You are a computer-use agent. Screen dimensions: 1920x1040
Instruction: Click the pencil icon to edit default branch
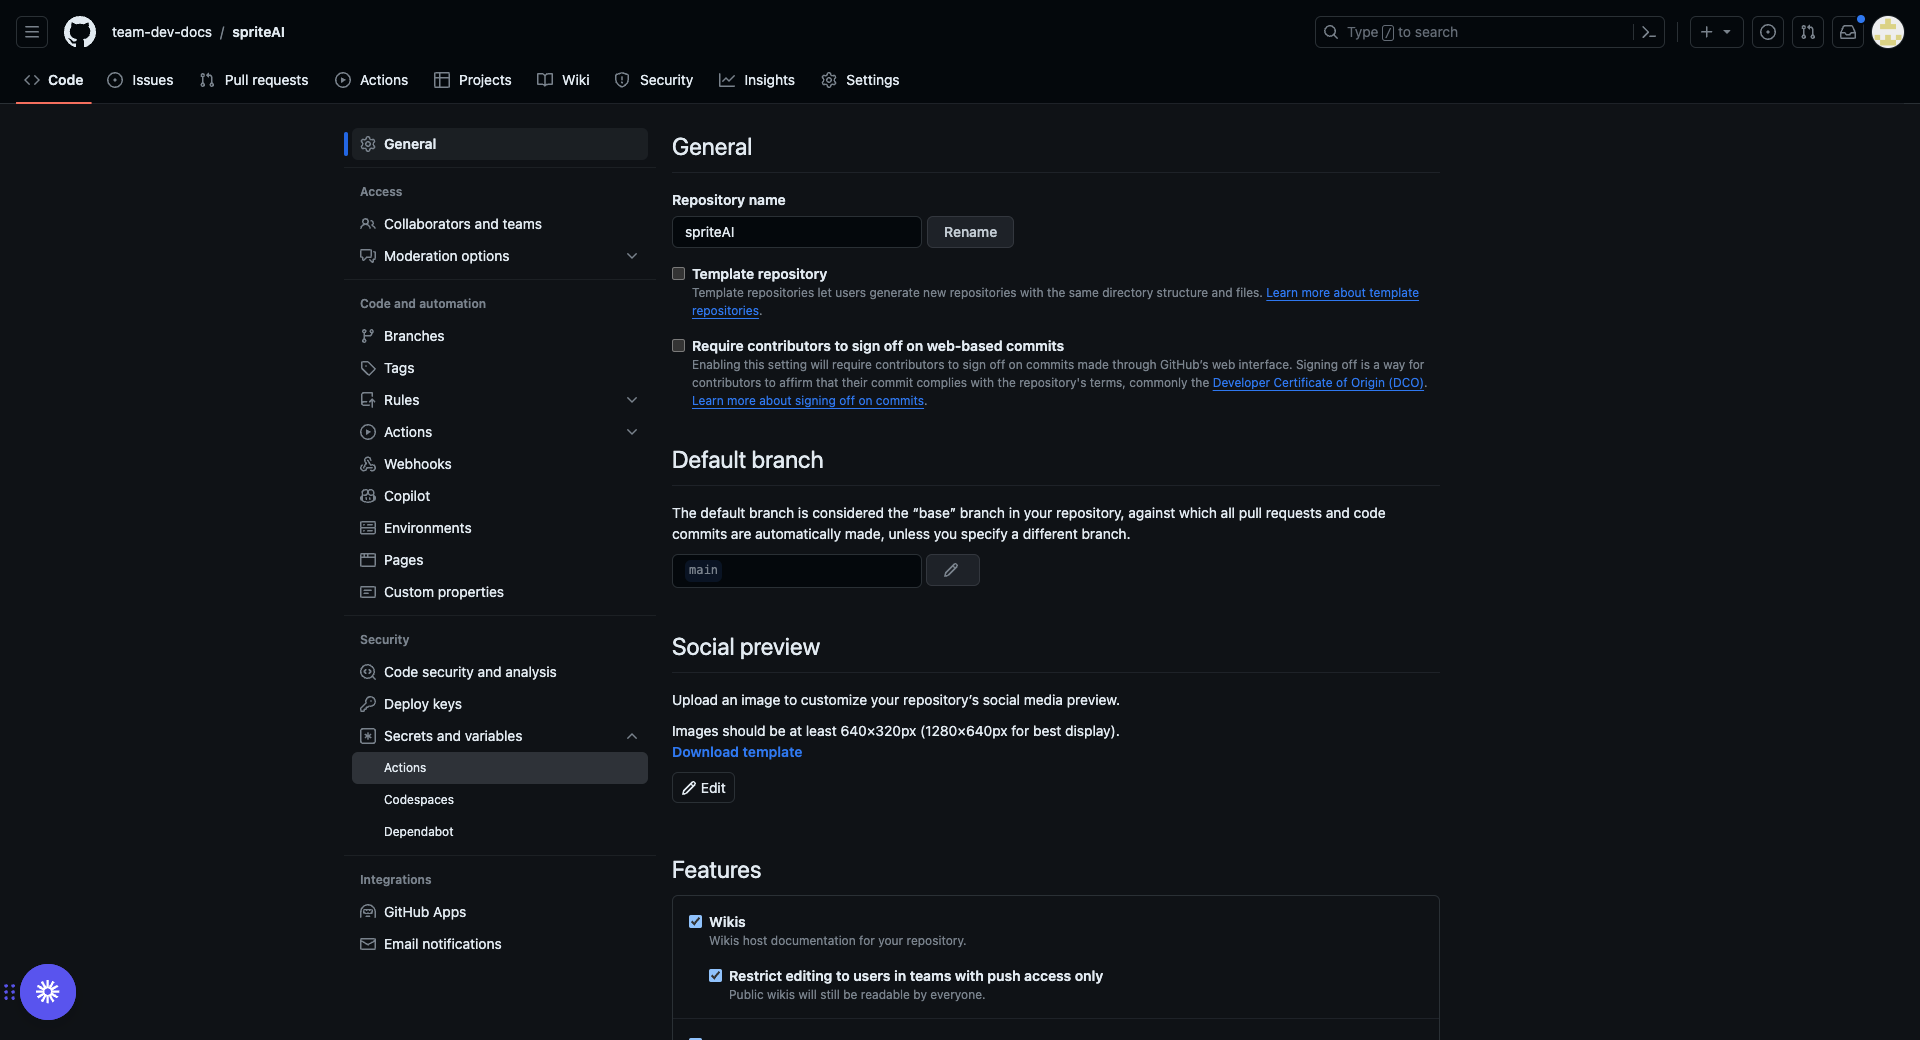click(952, 570)
